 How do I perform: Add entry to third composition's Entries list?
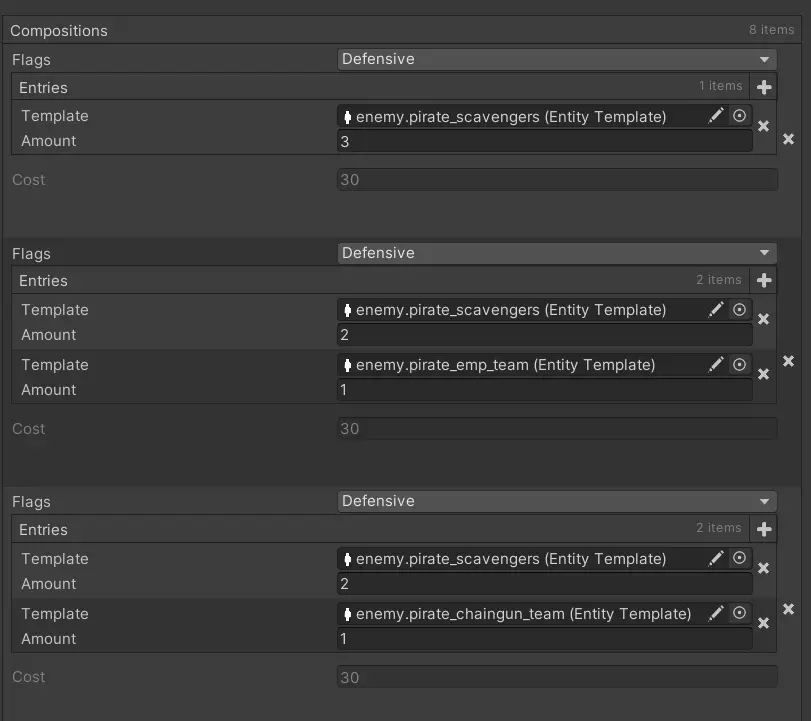(x=764, y=530)
